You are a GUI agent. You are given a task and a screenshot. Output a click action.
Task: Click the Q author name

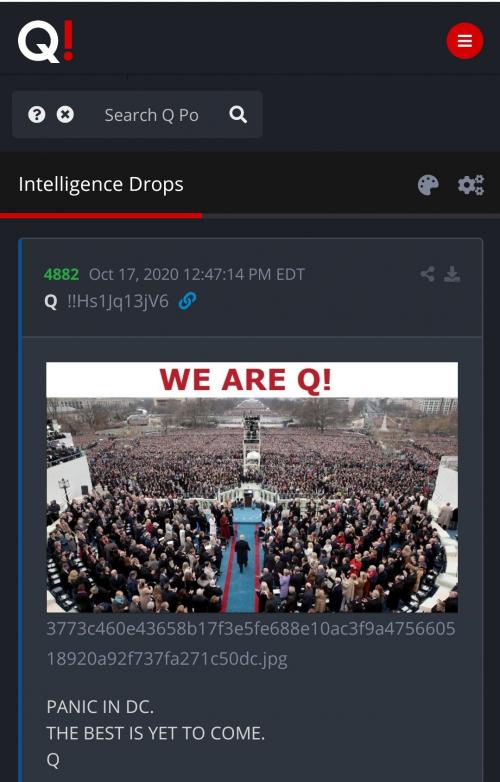pyautogui.click(x=50, y=302)
